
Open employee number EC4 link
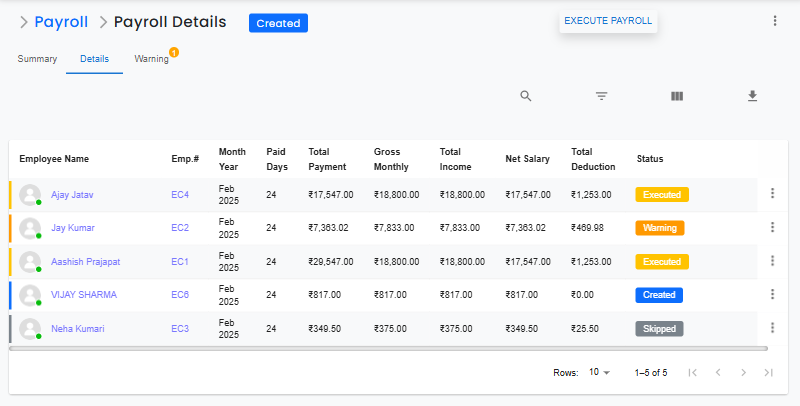coord(180,194)
